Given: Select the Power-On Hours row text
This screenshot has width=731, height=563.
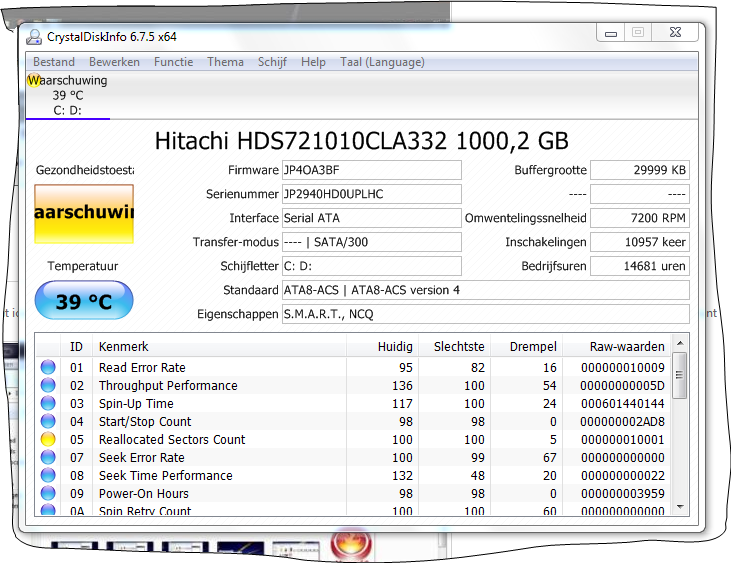Looking at the screenshot, I should (x=144, y=494).
